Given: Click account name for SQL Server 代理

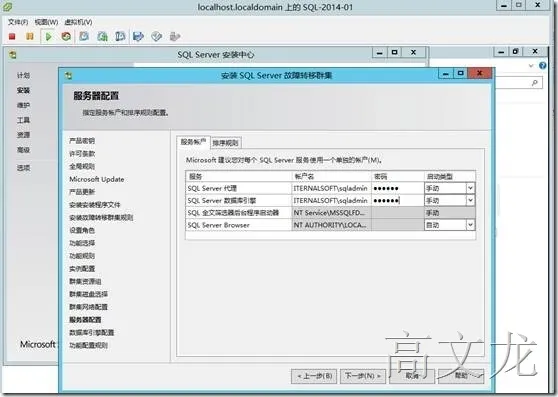Looking at the screenshot, I should [x=331, y=188].
